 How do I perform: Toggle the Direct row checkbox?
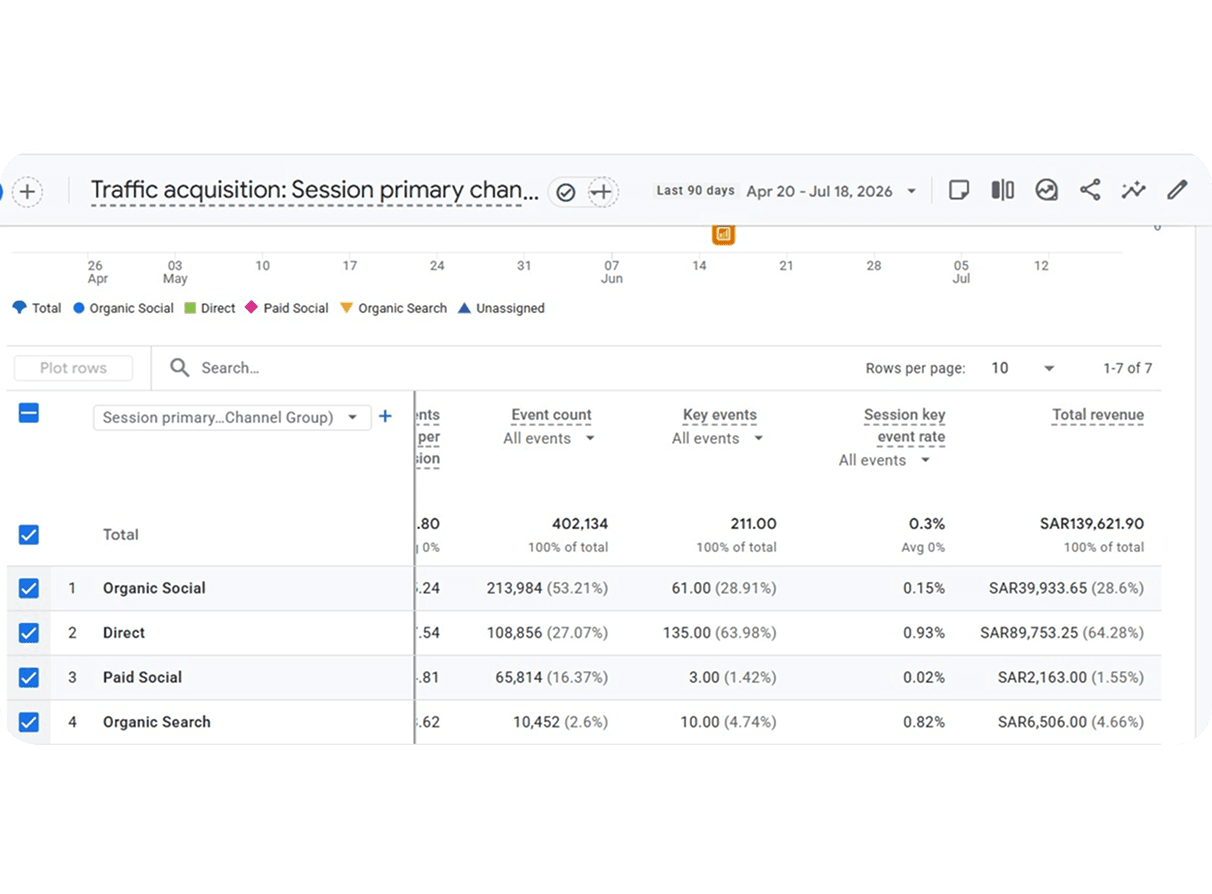[29, 633]
